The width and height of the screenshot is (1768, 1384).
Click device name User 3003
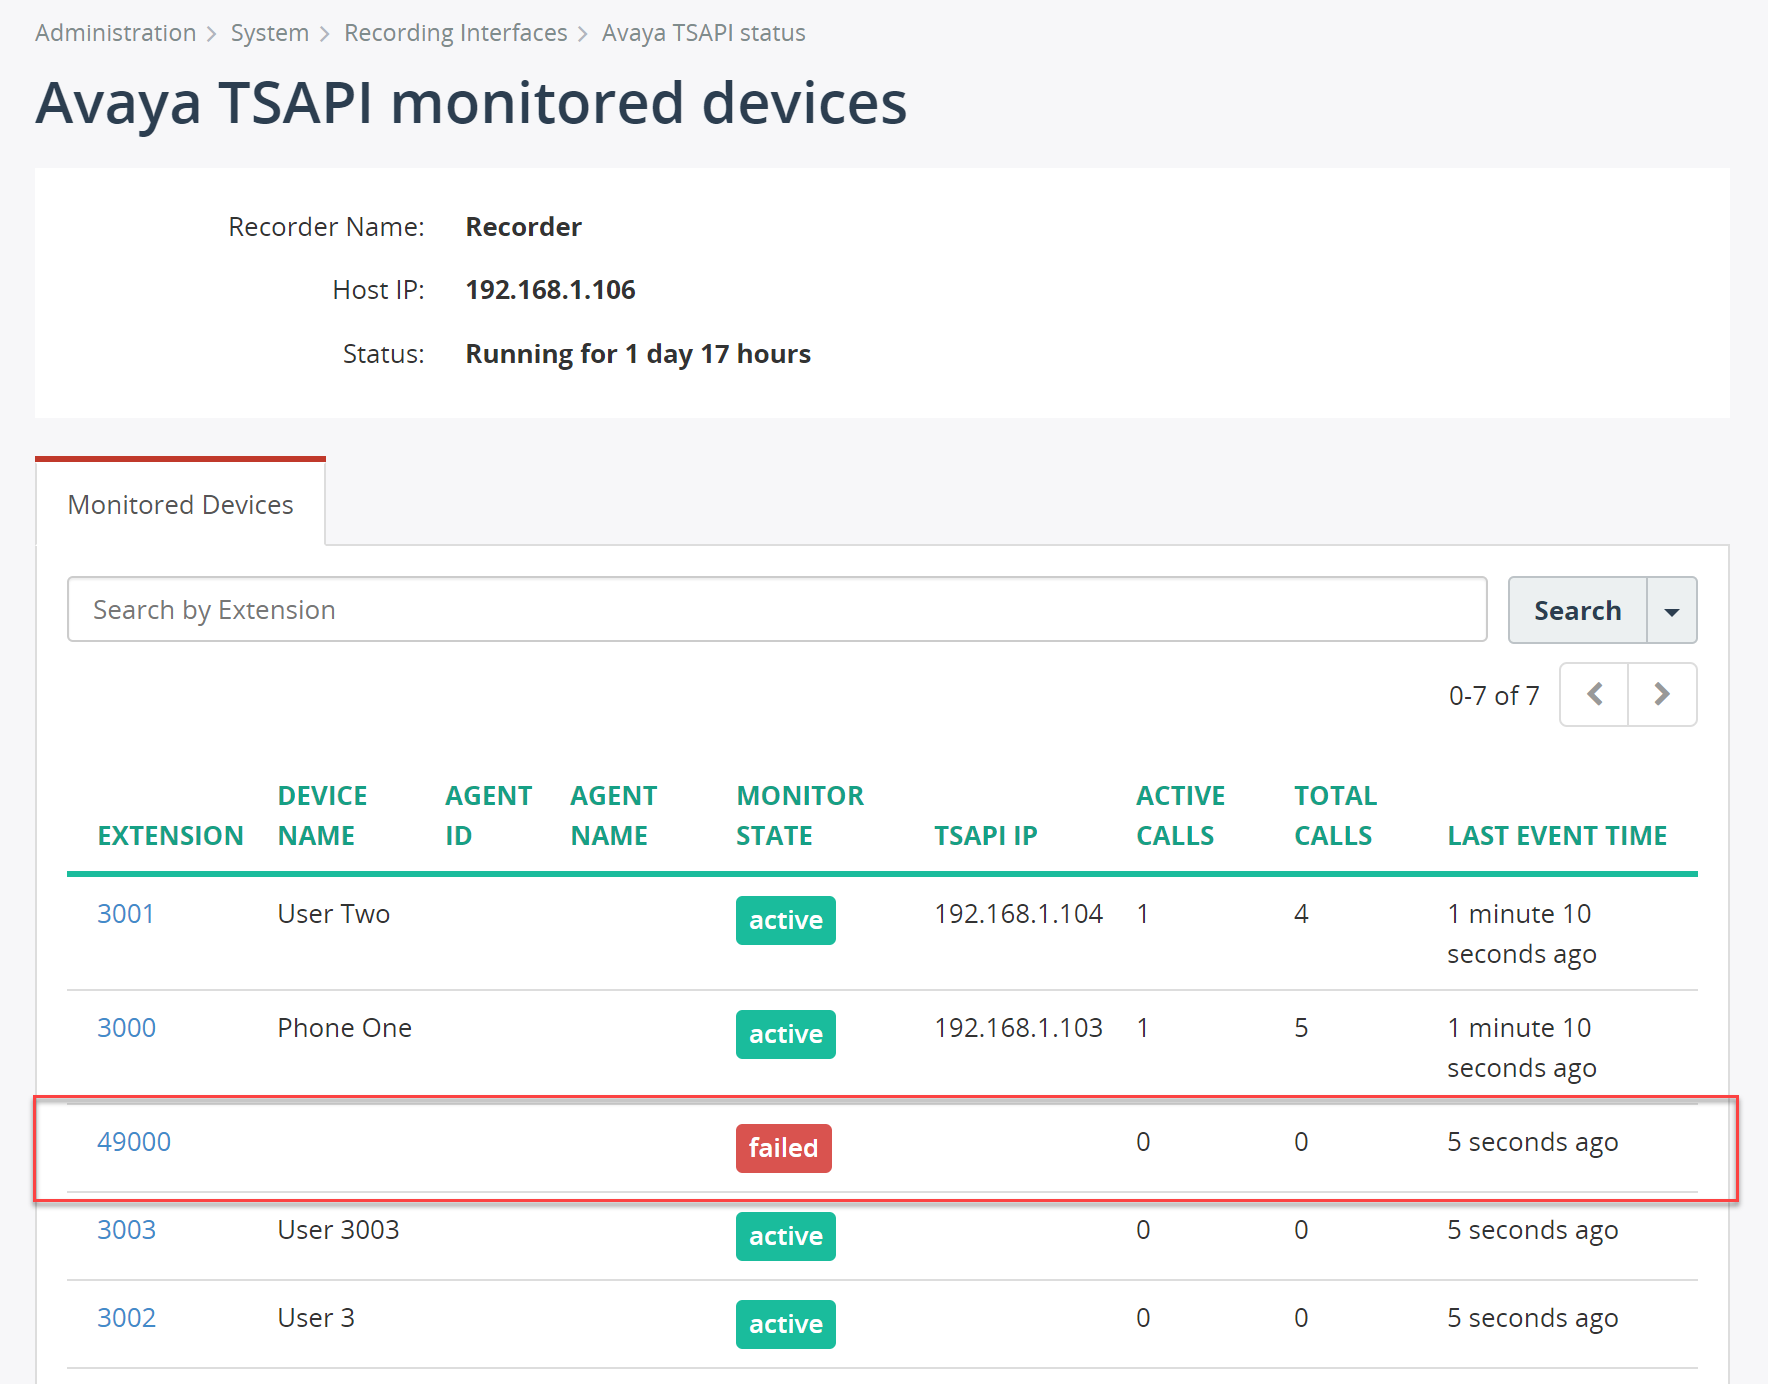(339, 1230)
